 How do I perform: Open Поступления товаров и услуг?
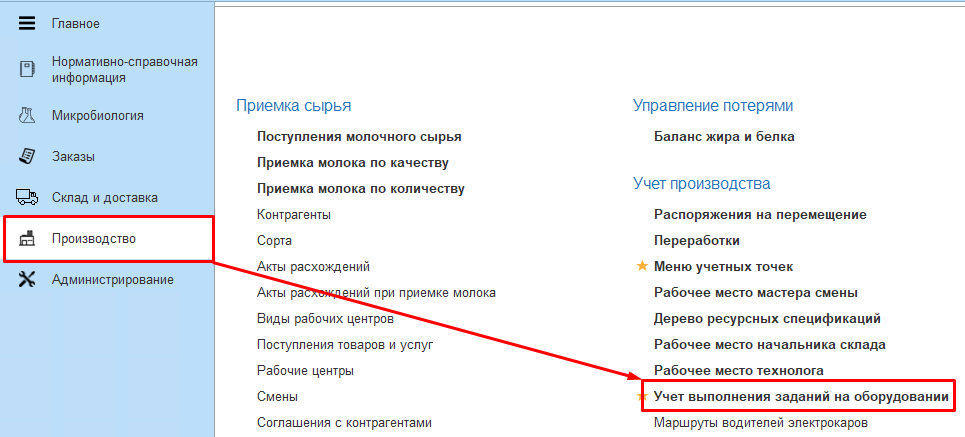(x=345, y=345)
